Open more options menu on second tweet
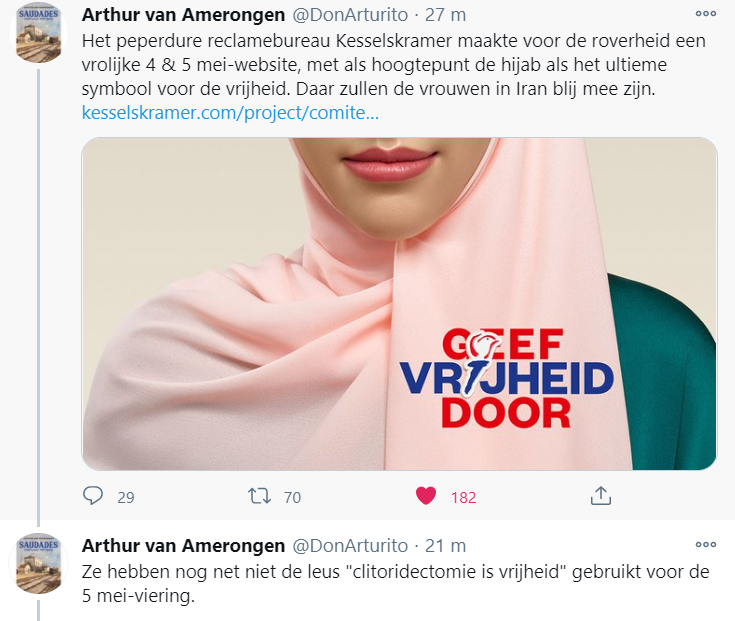This screenshot has width=735, height=621. click(705, 545)
